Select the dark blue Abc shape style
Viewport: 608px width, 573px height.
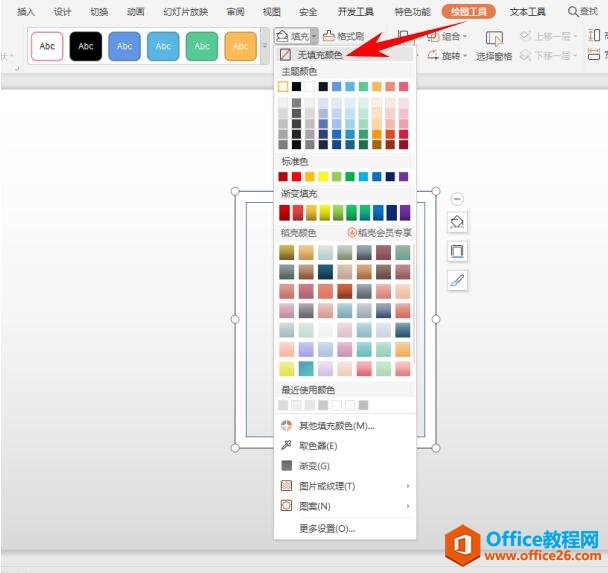point(124,46)
